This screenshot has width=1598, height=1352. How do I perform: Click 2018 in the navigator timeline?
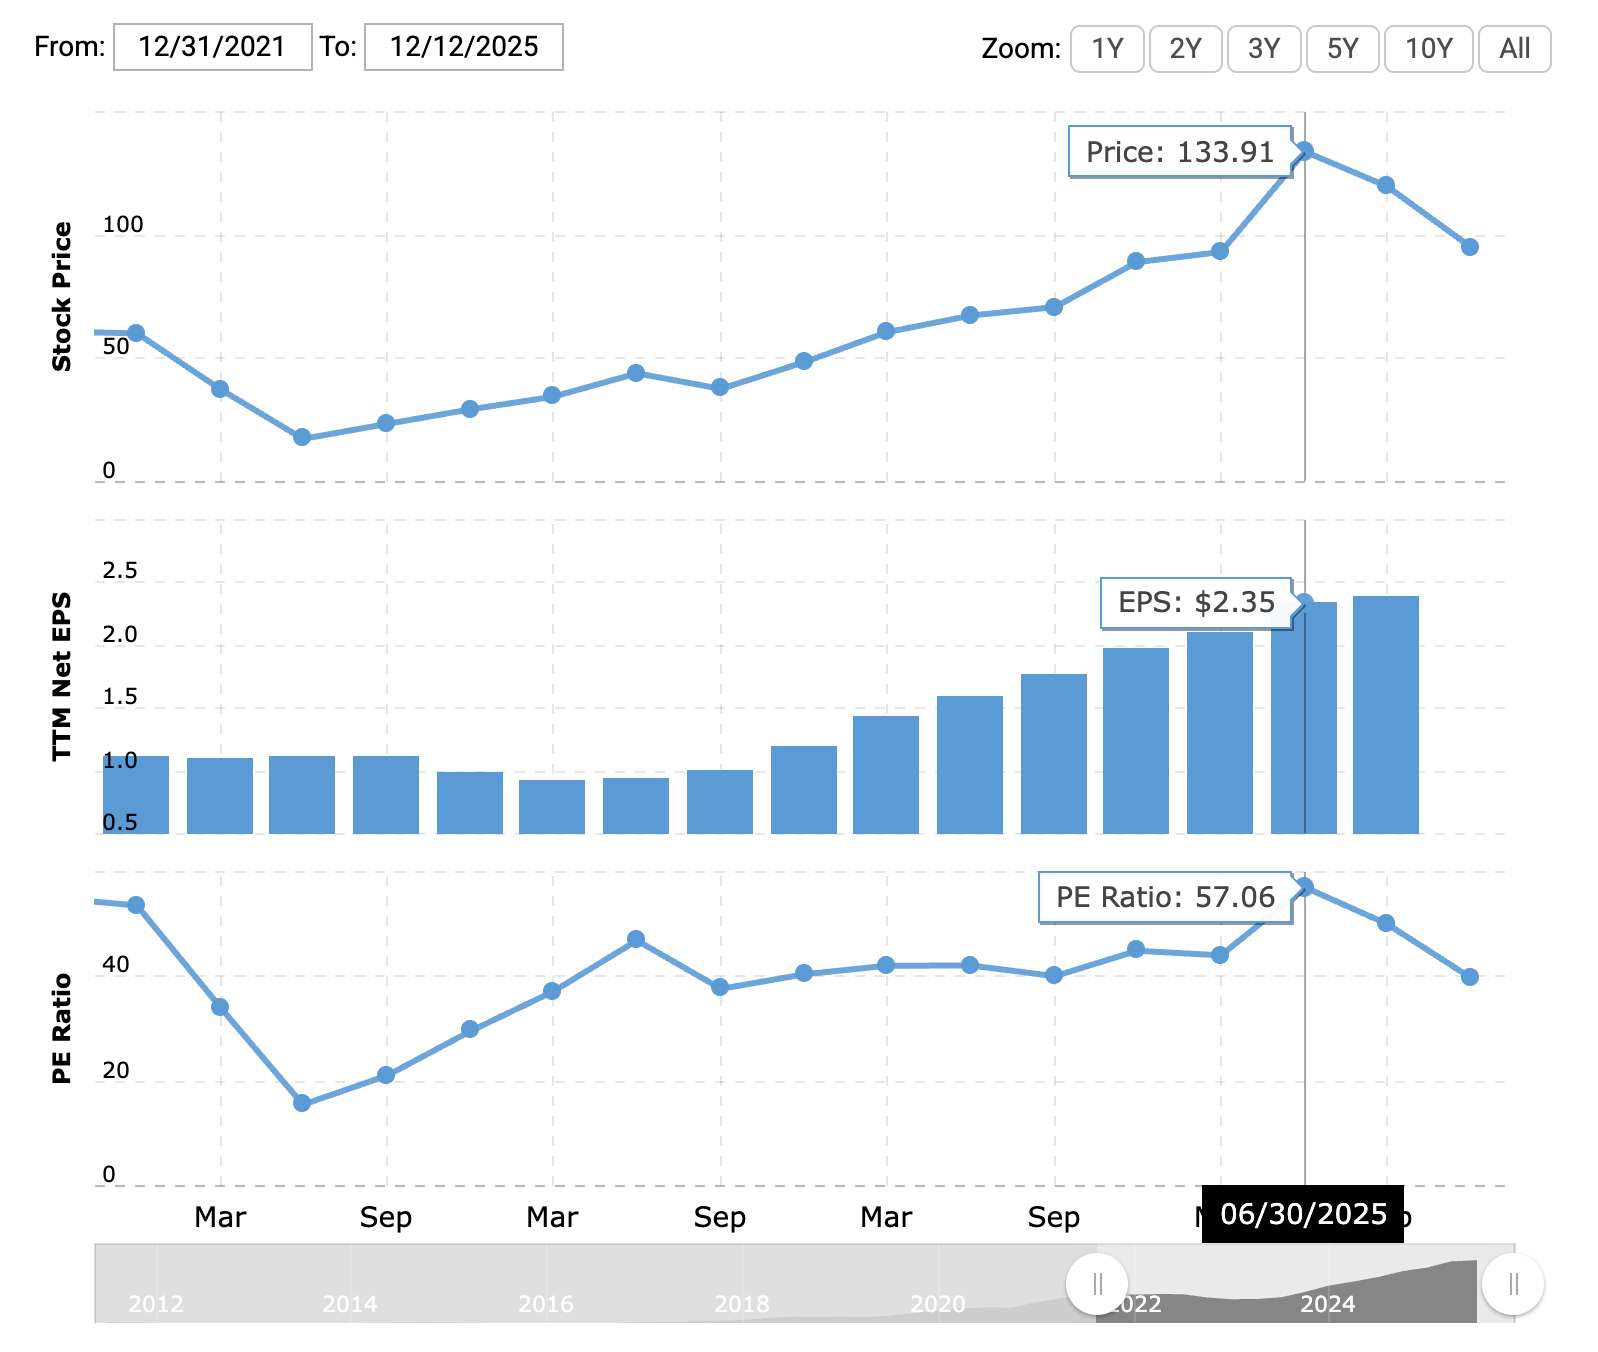pos(742,1304)
